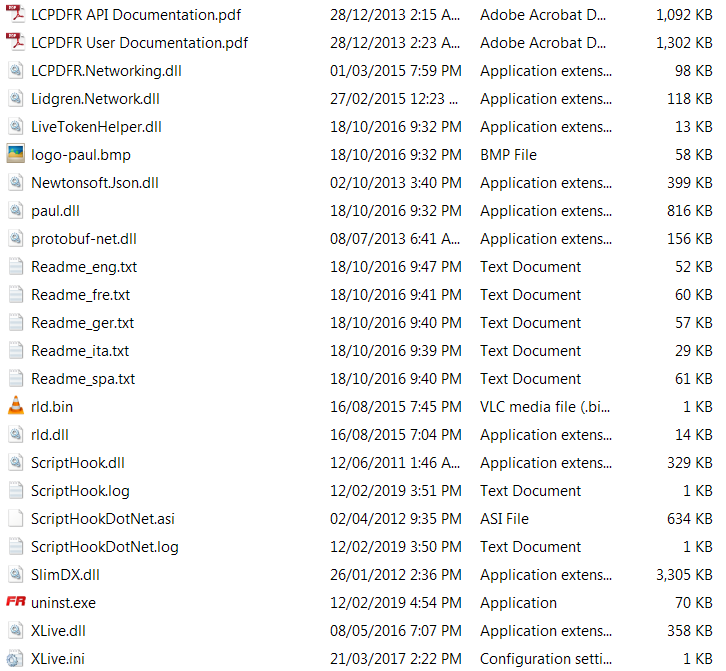726x671 pixels.
Task: Select the file name XLive.dll
Action: point(58,631)
